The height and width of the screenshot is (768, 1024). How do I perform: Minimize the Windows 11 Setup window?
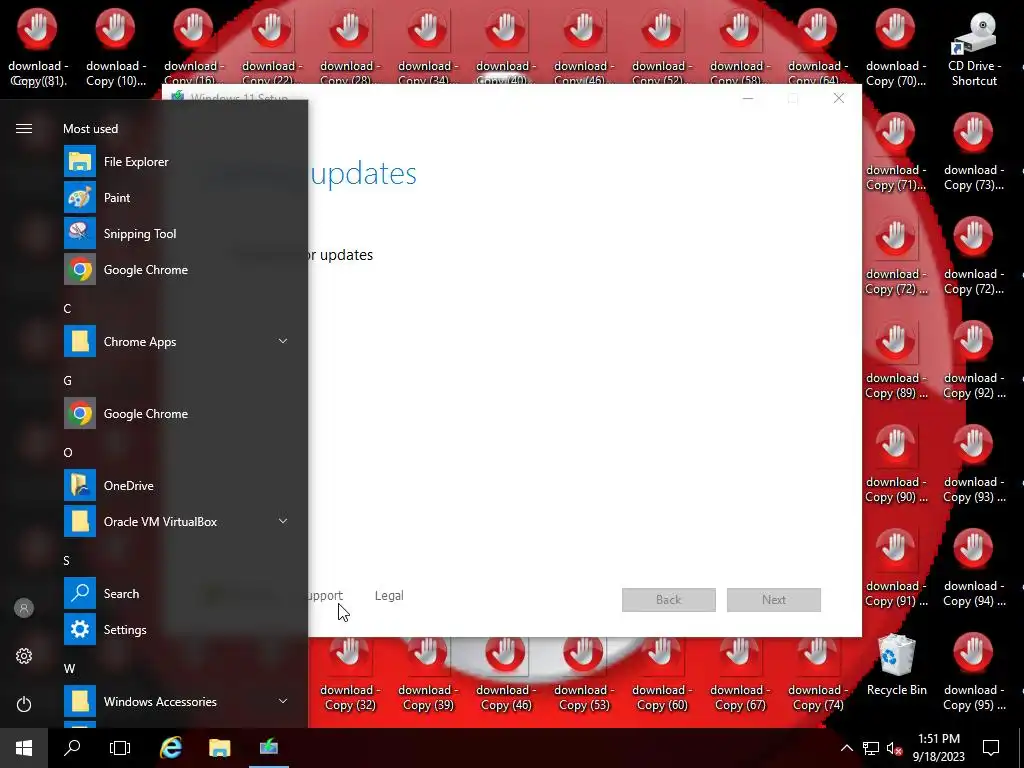[748, 99]
